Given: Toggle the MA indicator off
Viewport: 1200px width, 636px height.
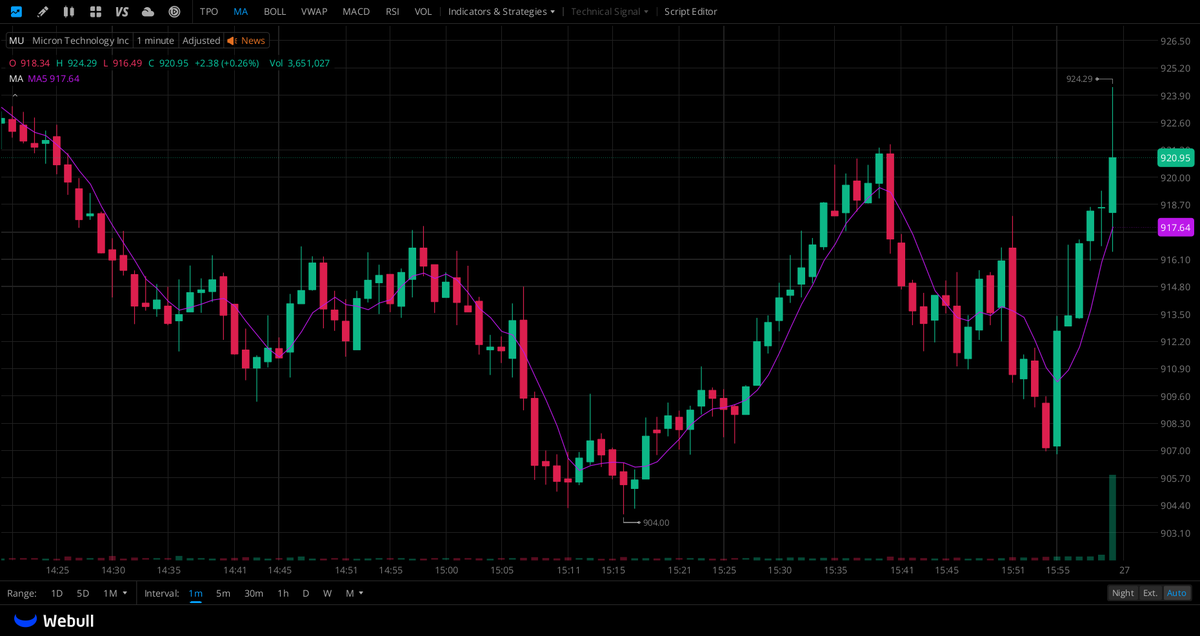Looking at the screenshot, I should point(241,11).
